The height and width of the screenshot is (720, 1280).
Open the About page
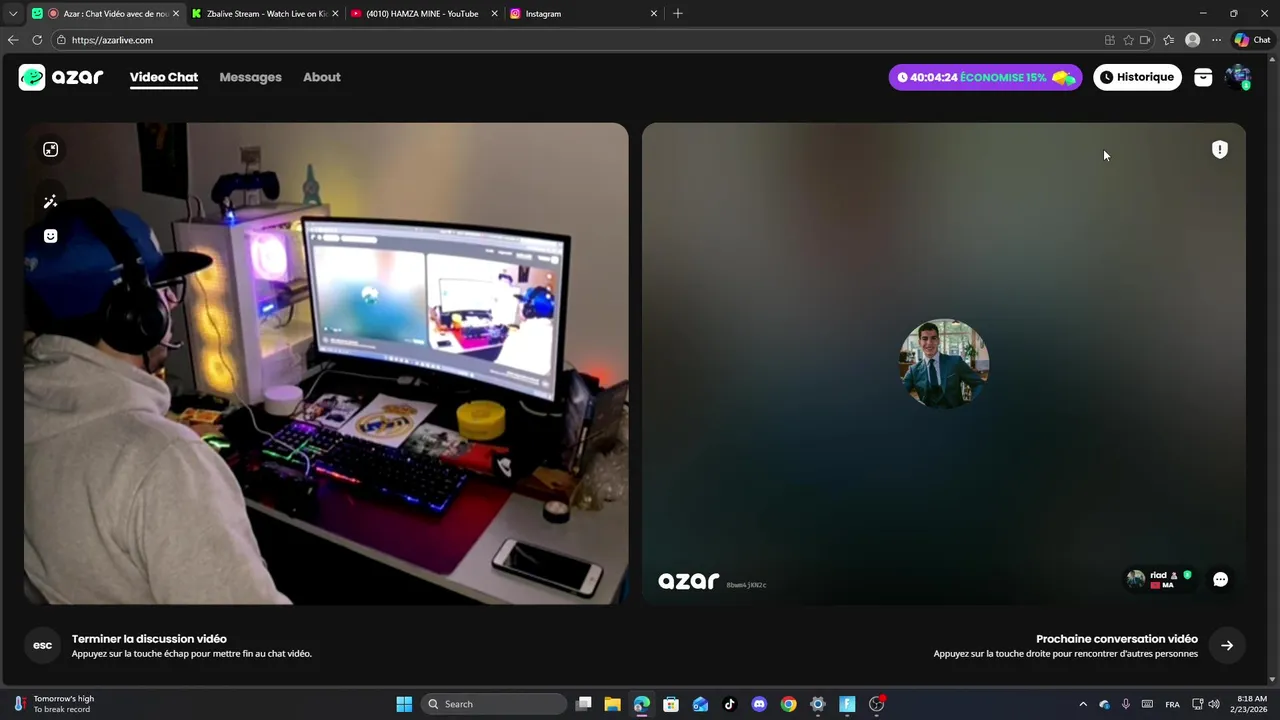coord(322,77)
